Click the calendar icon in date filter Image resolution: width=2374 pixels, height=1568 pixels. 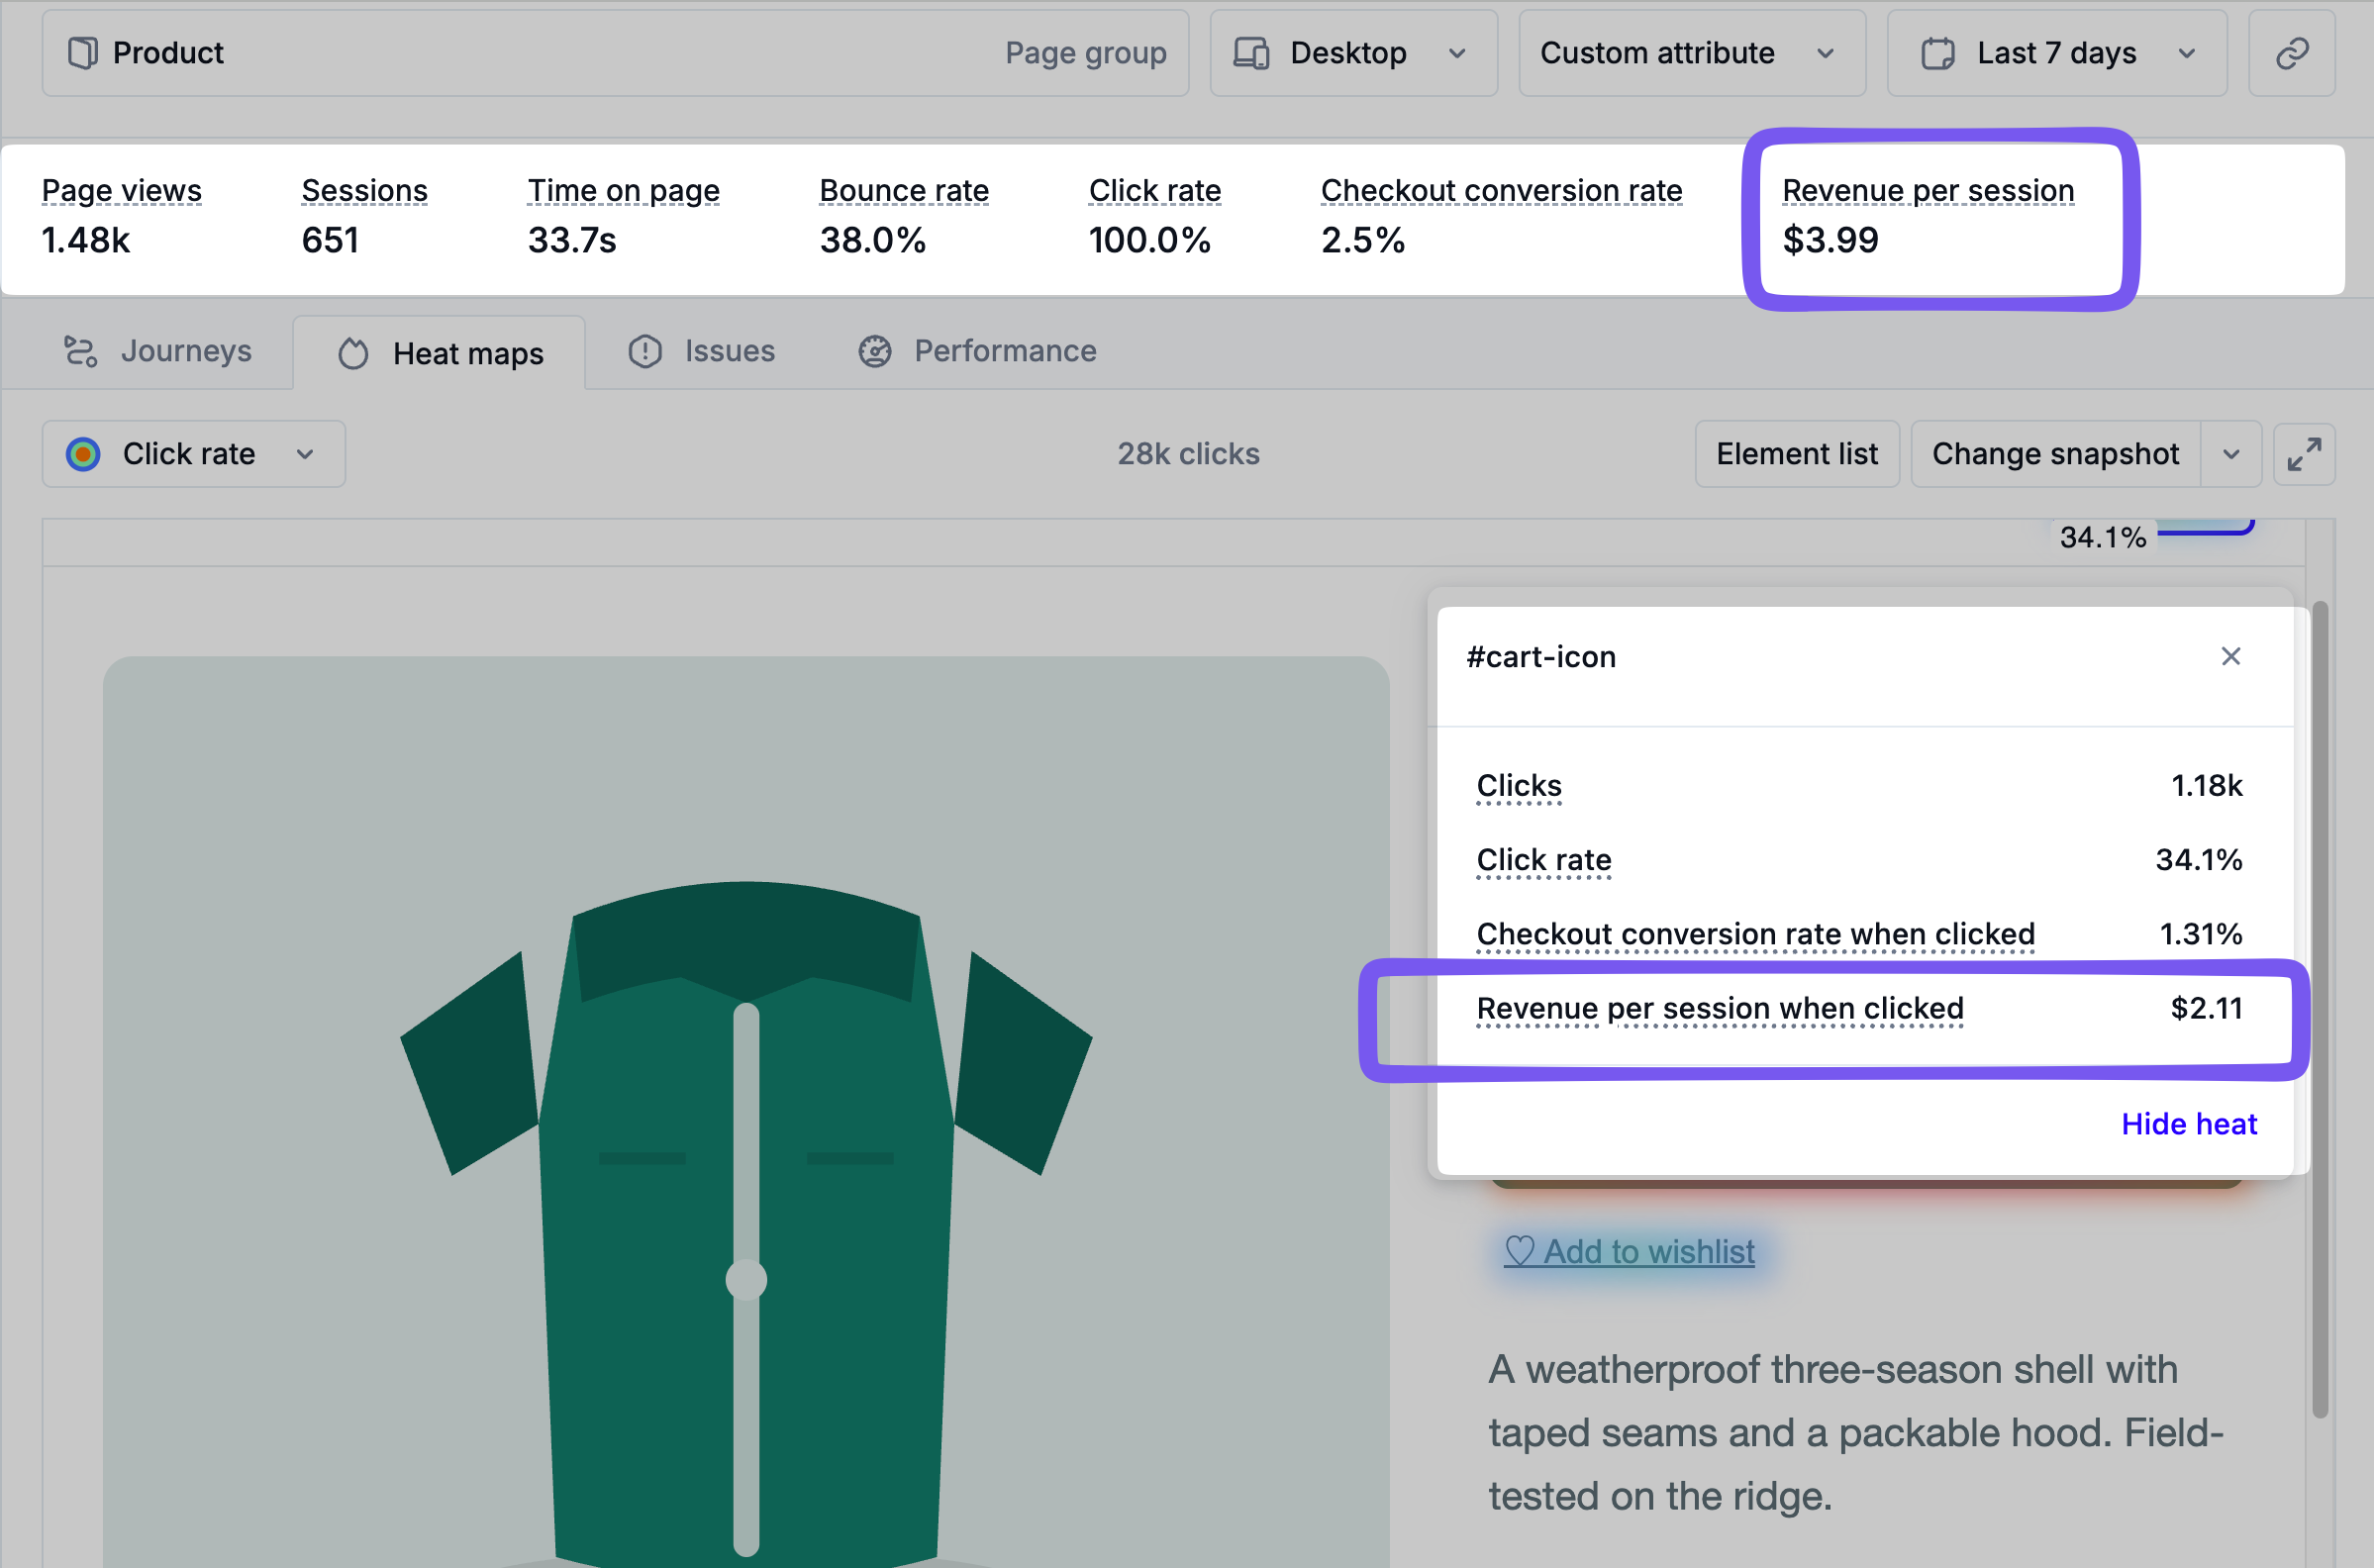[1937, 53]
